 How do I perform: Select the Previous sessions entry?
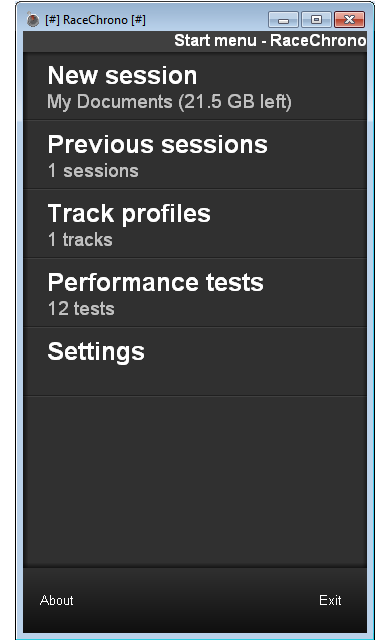tap(195, 155)
